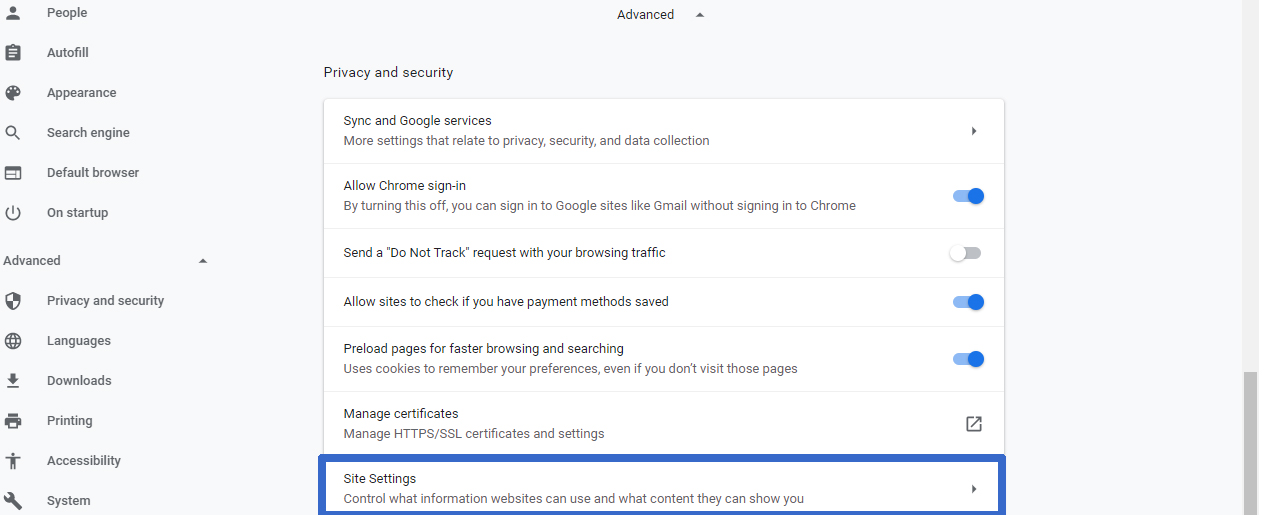Open the Downloads settings section
The width and height of the screenshot is (1271, 515).
coord(79,381)
